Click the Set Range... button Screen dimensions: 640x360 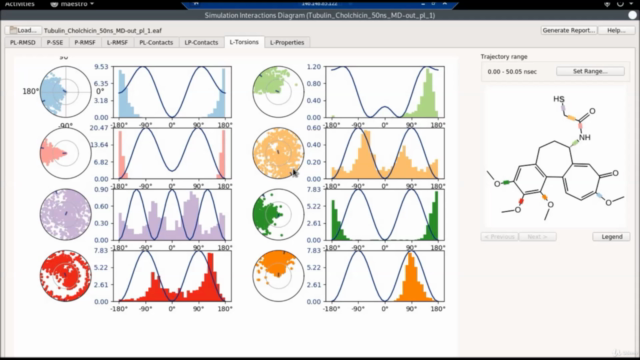(590, 71)
